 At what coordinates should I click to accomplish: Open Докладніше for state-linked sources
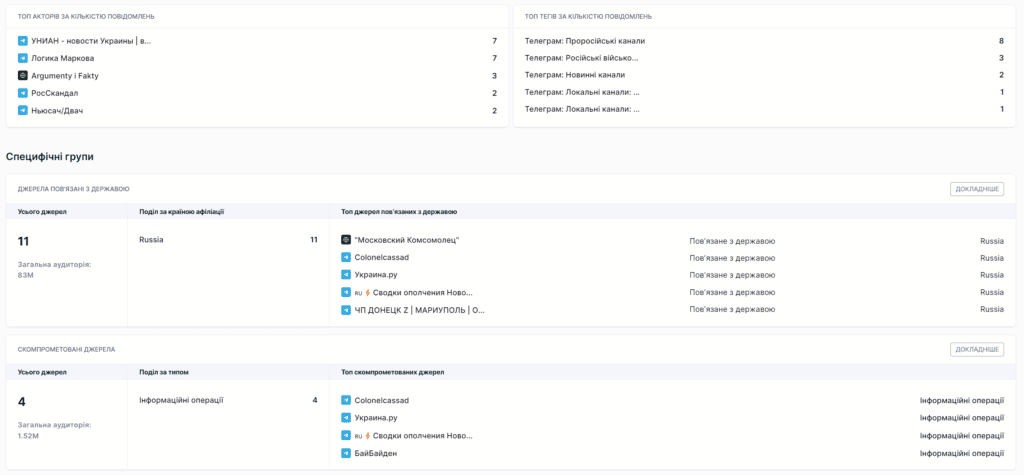coord(976,189)
